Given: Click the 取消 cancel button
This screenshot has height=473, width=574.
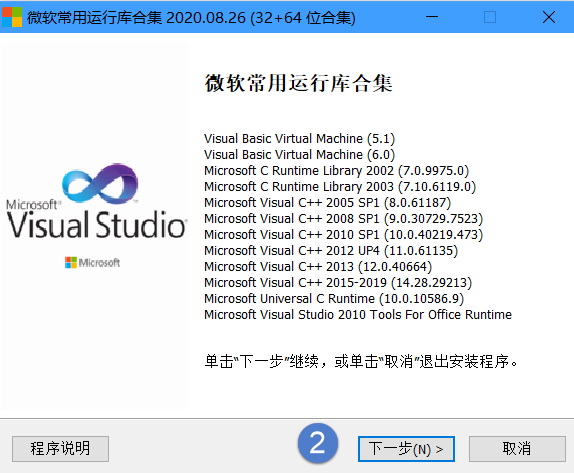Looking at the screenshot, I should pos(517,448).
